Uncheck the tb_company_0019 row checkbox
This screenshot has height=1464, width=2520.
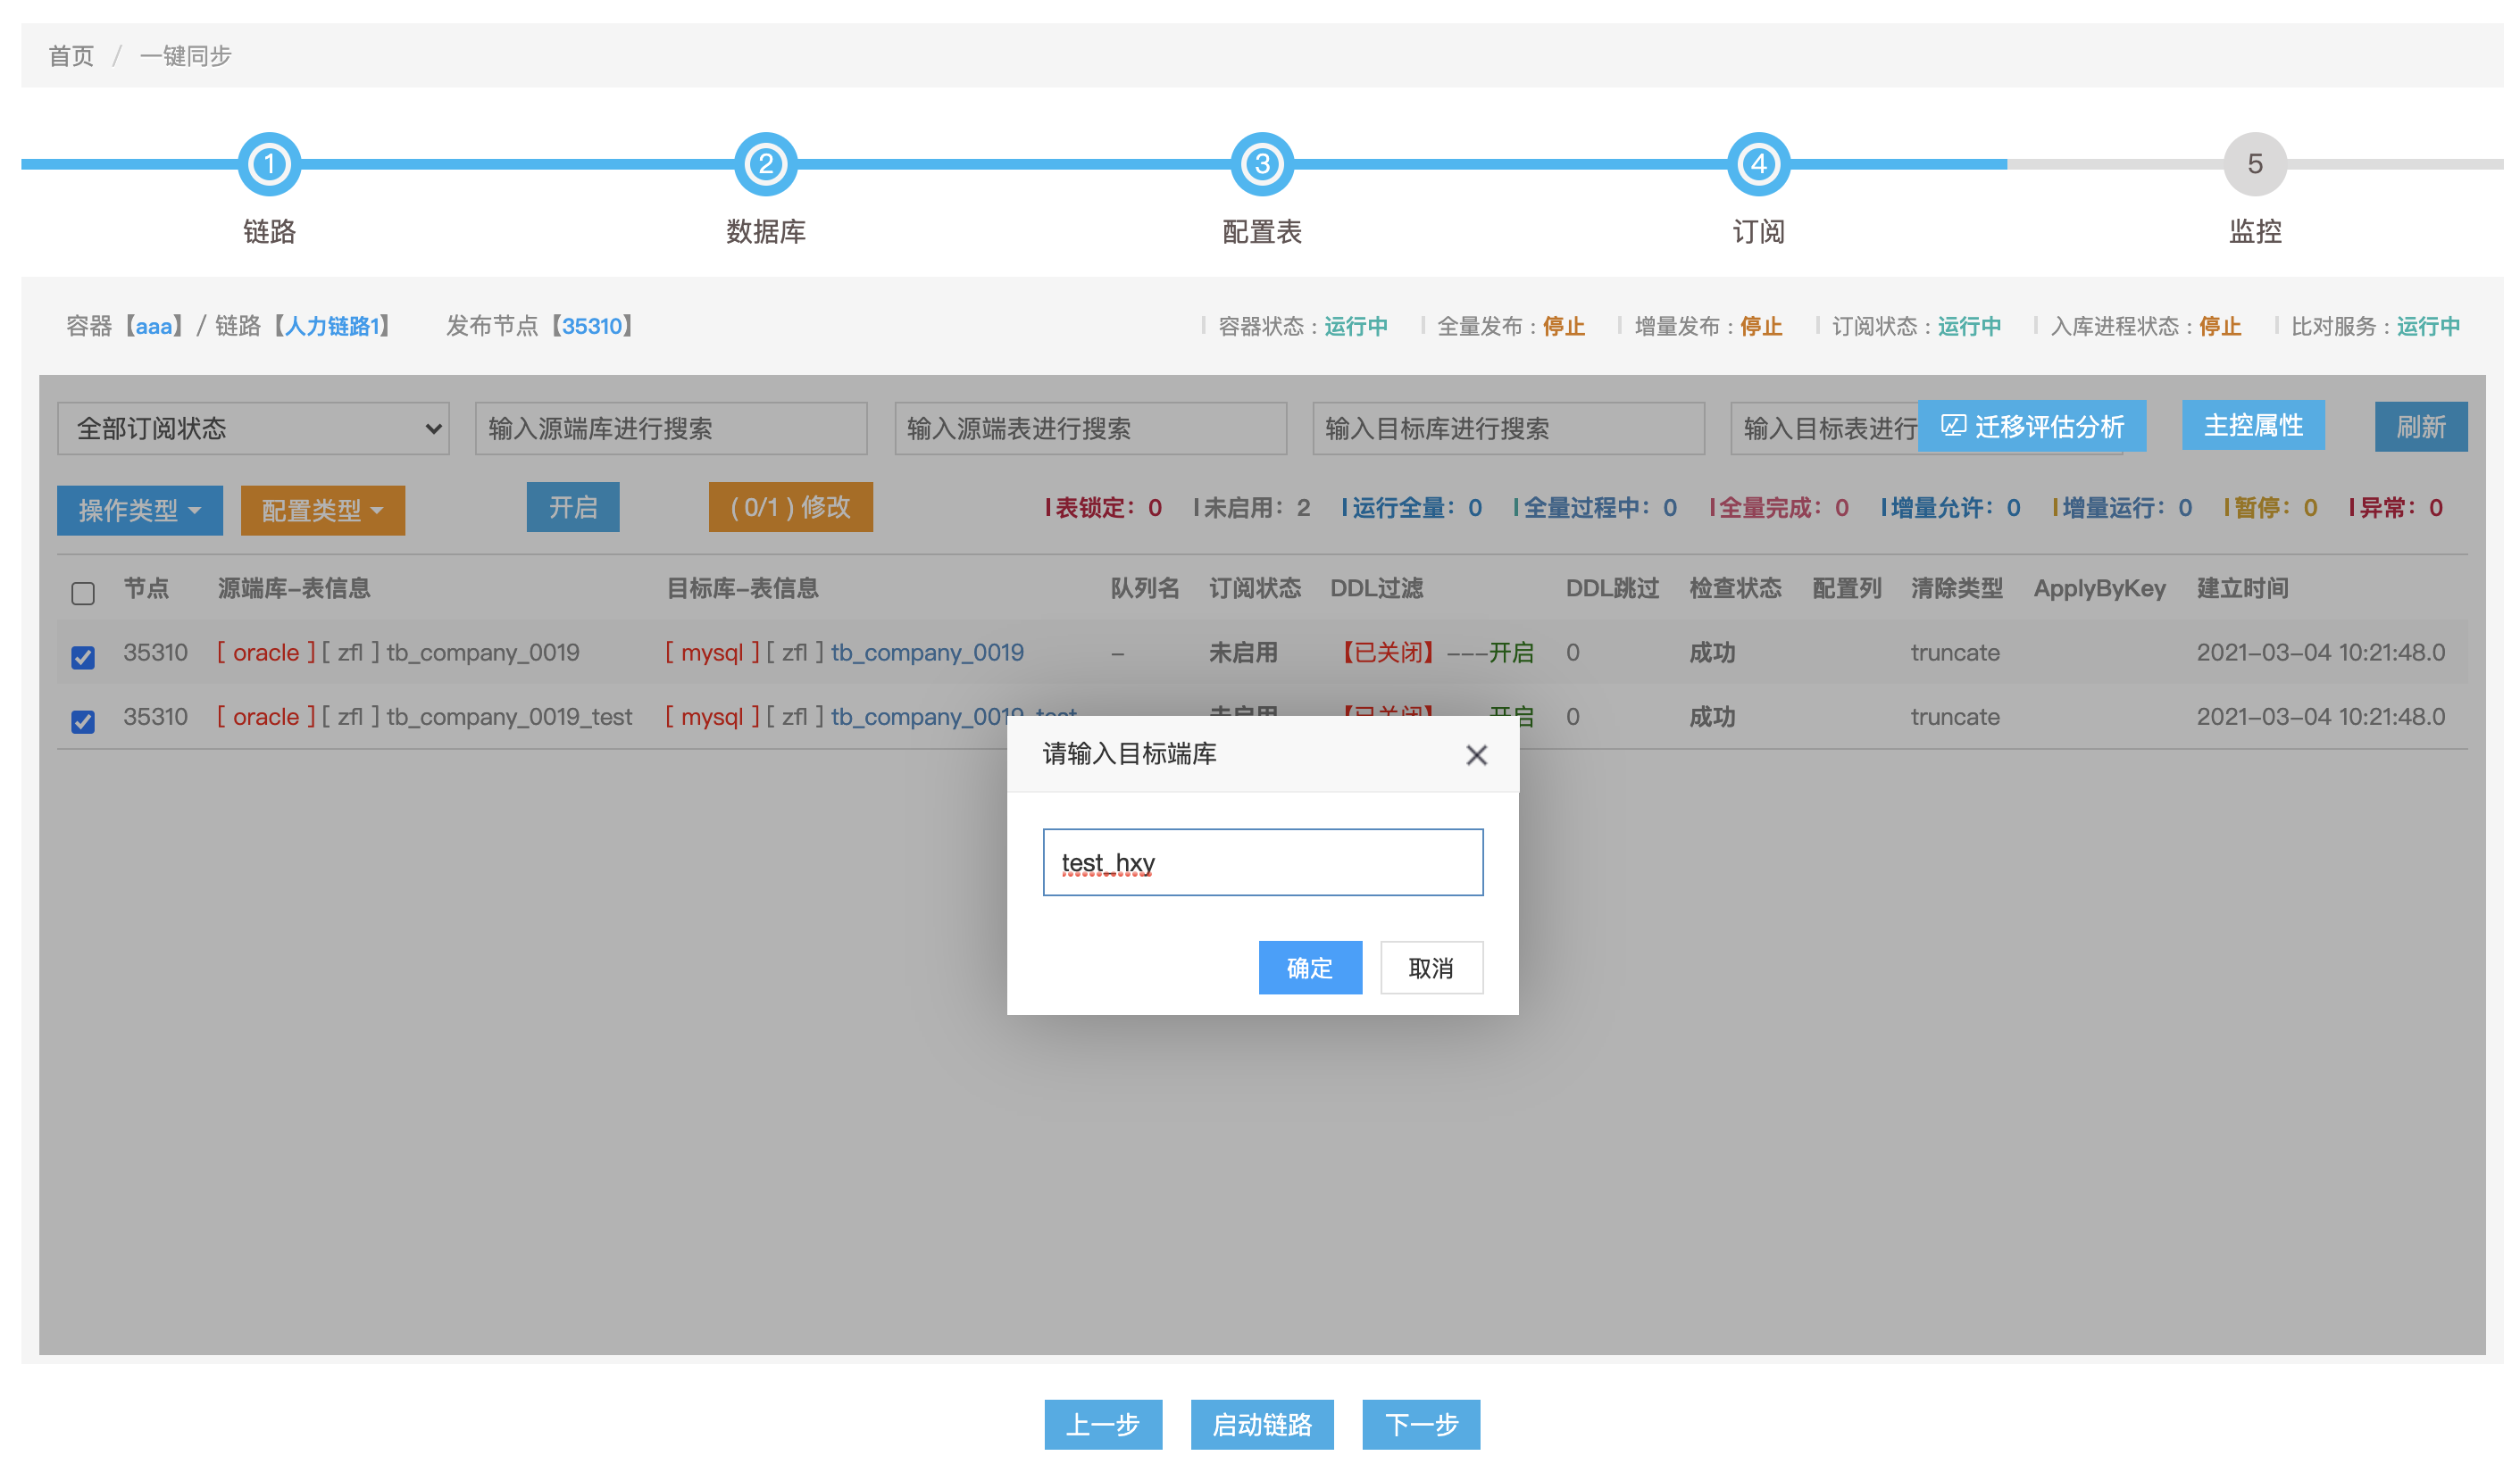coord(83,657)
